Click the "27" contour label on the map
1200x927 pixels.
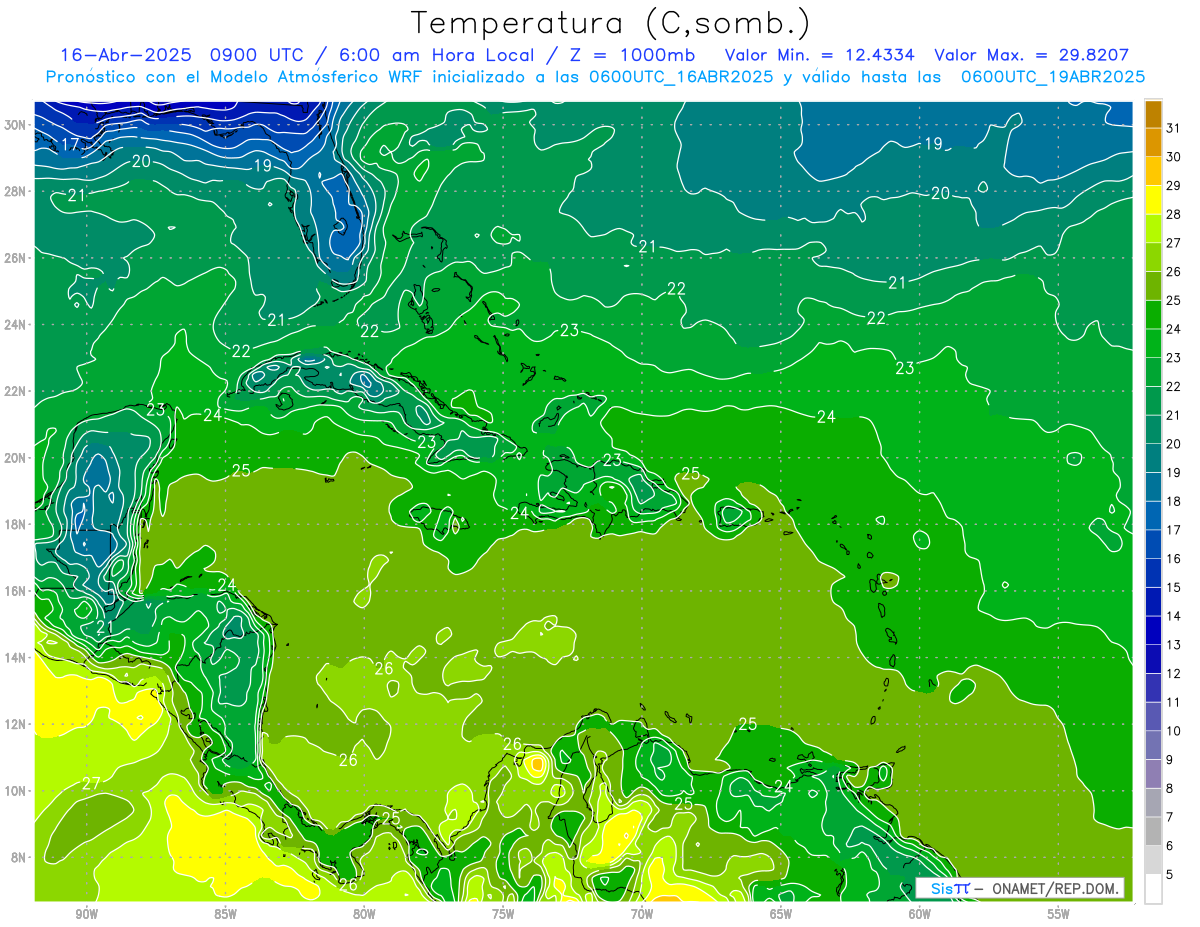pos(91,783)
